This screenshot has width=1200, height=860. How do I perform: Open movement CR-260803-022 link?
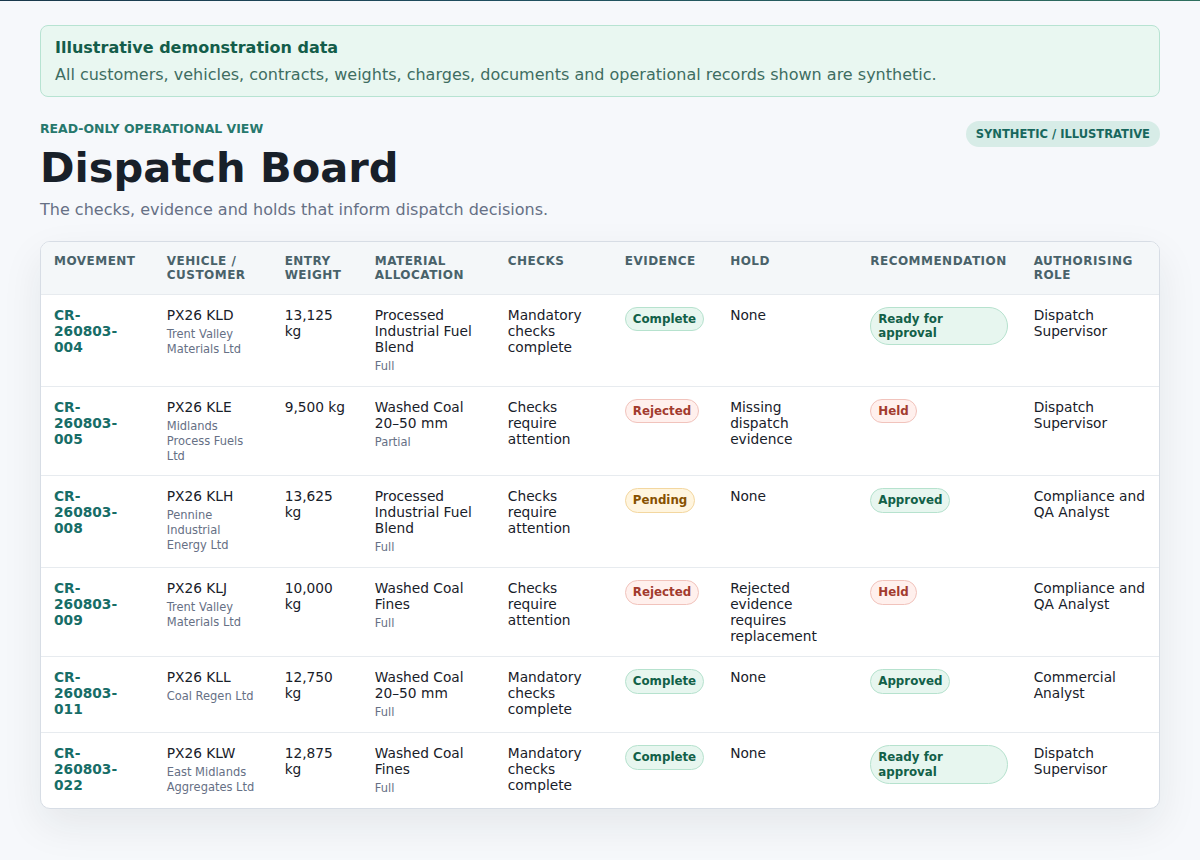[85, 769]
